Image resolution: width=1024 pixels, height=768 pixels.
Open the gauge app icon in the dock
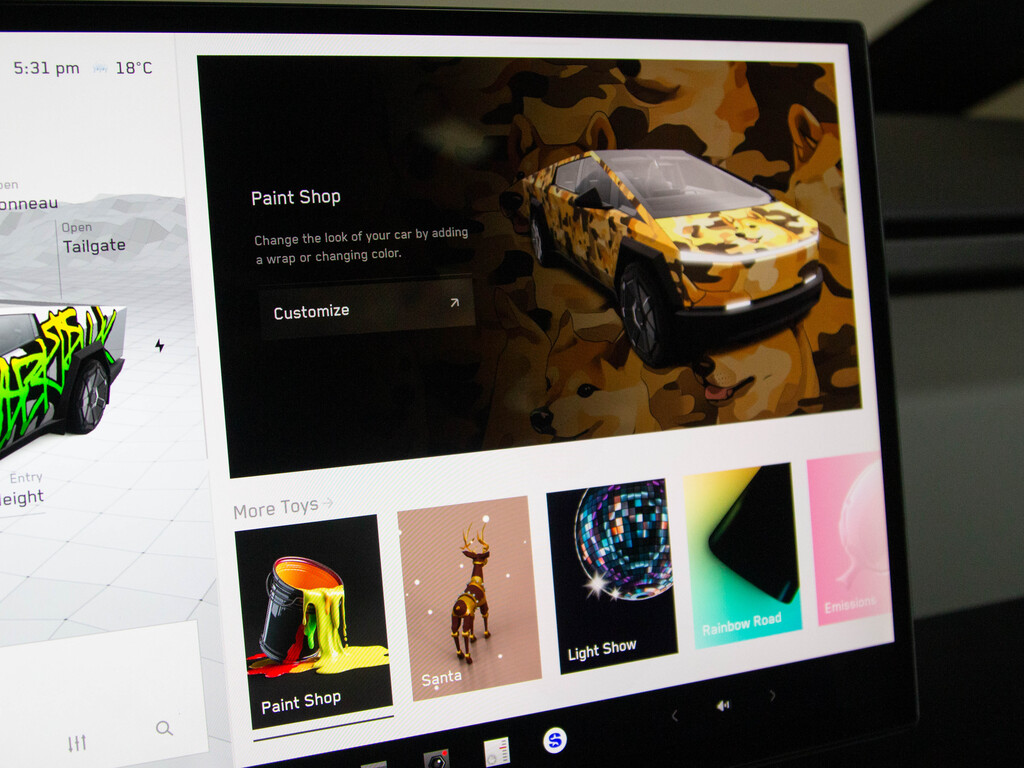pyautogui.click(x=497, y=752)
